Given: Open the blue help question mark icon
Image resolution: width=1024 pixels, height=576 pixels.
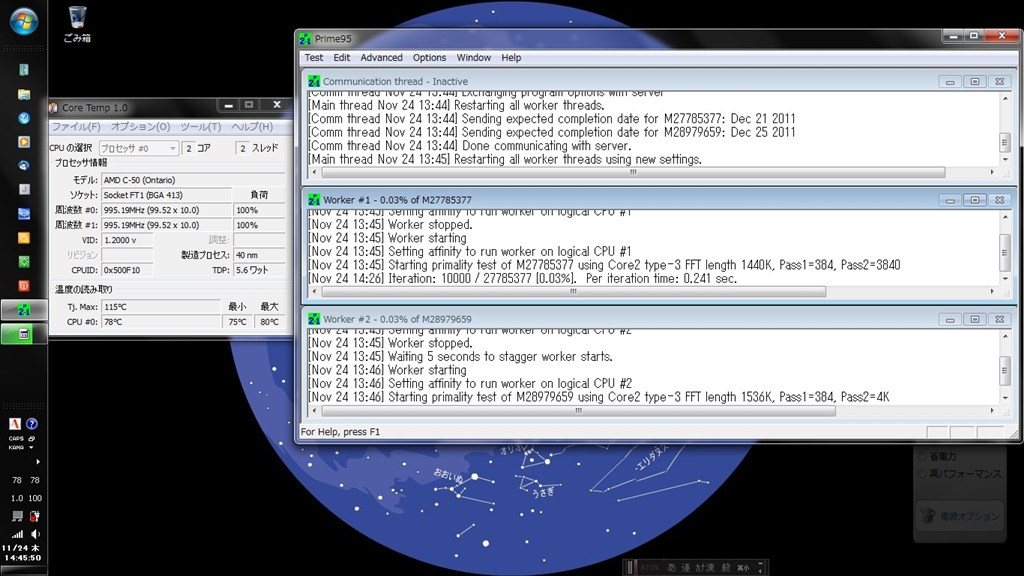Looking at the screenshot, I should [x=31, y=424].
